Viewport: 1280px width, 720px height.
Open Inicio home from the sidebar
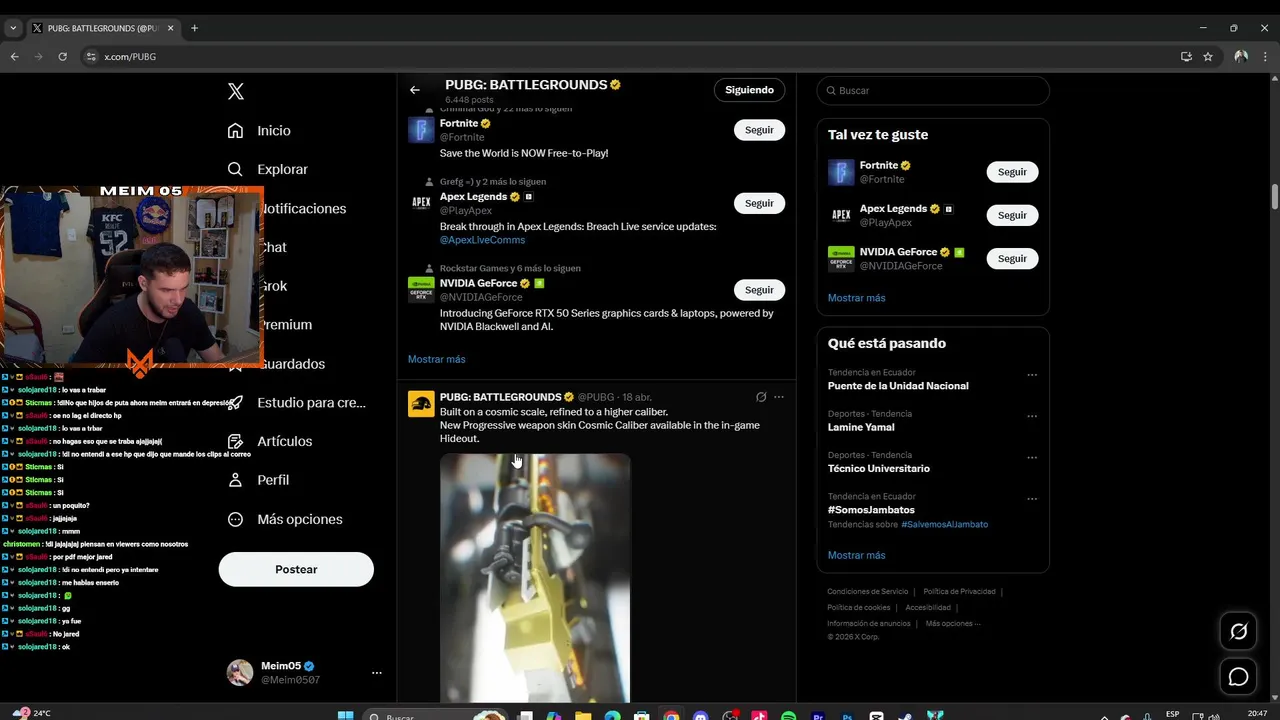259,131
